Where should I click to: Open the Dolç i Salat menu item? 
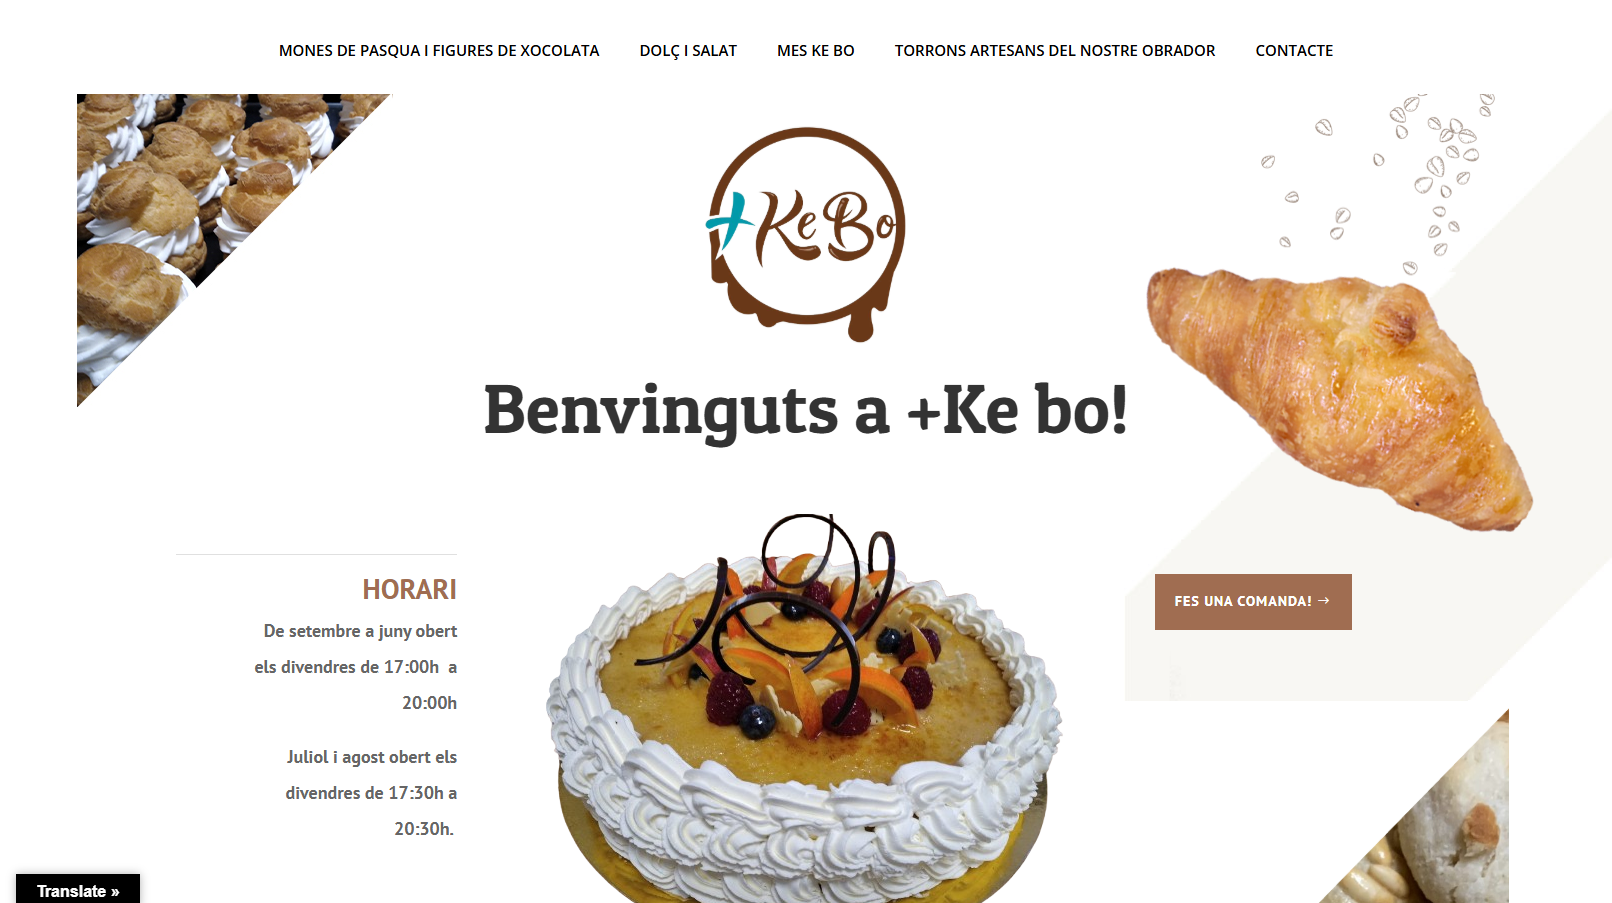(x=688, y=51)
